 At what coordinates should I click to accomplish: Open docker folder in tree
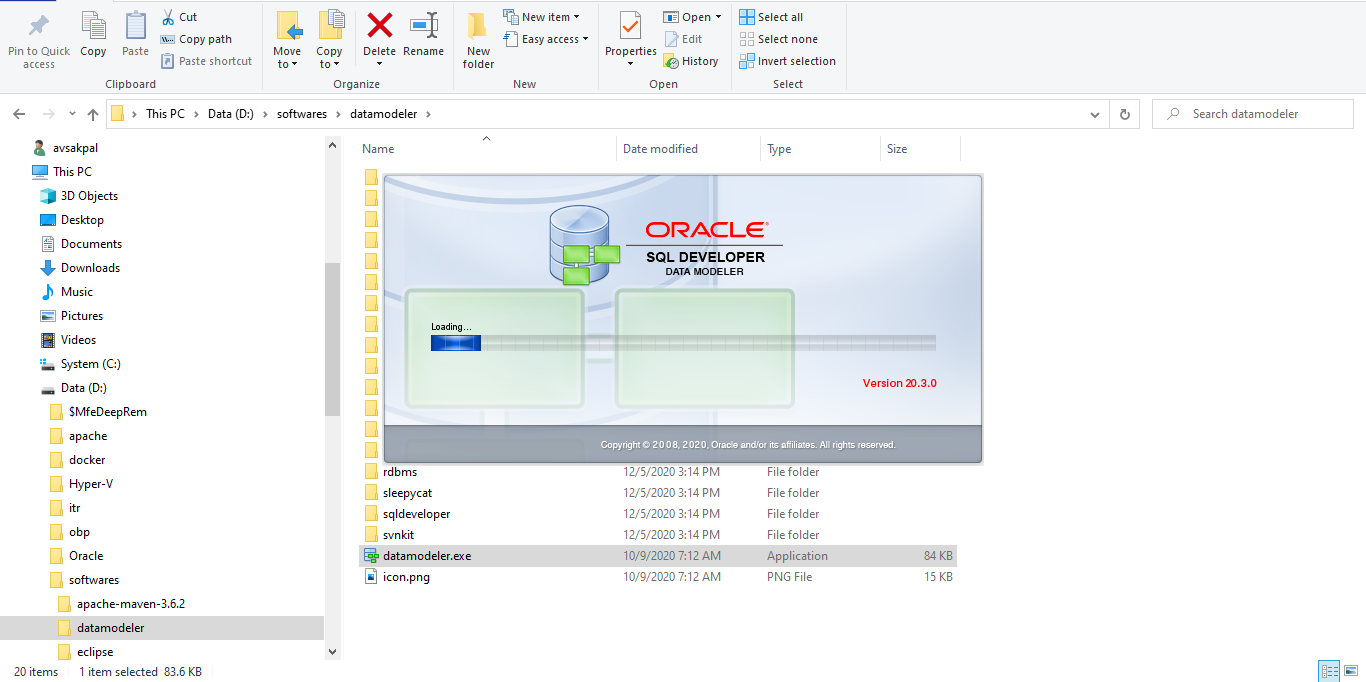(x=87, y=460)
